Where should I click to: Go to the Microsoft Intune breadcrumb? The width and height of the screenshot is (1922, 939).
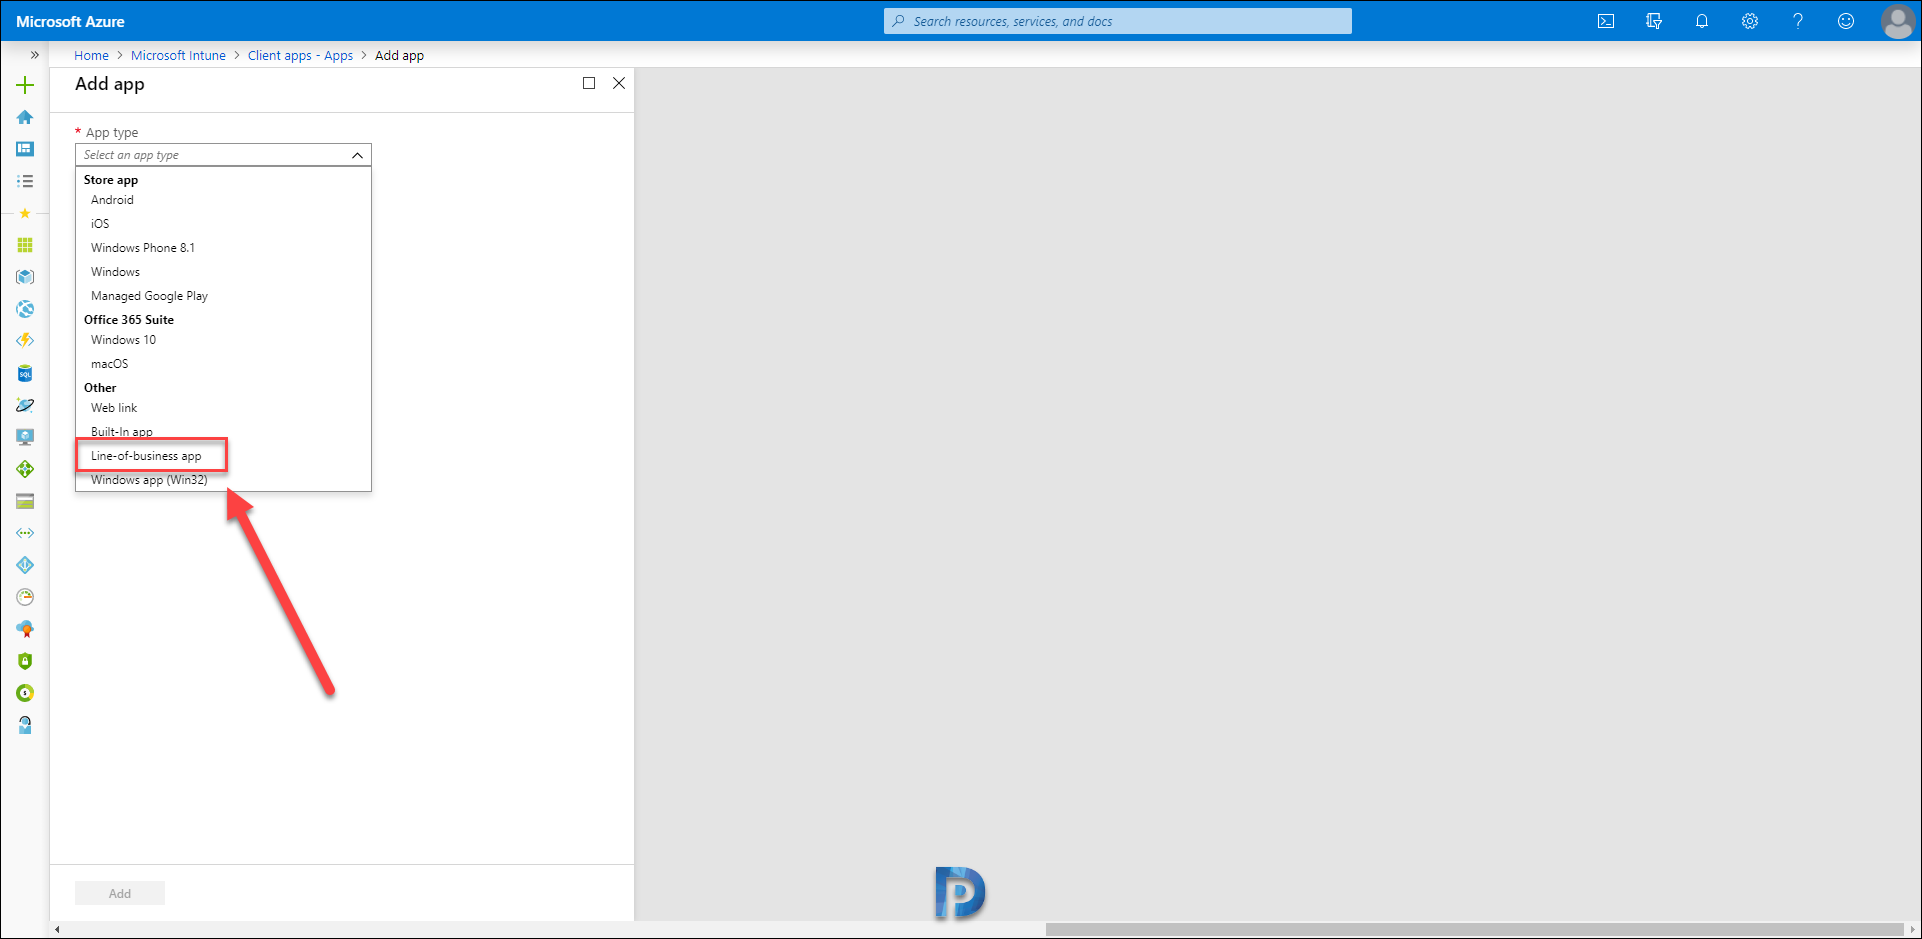[x=178, y=55]
